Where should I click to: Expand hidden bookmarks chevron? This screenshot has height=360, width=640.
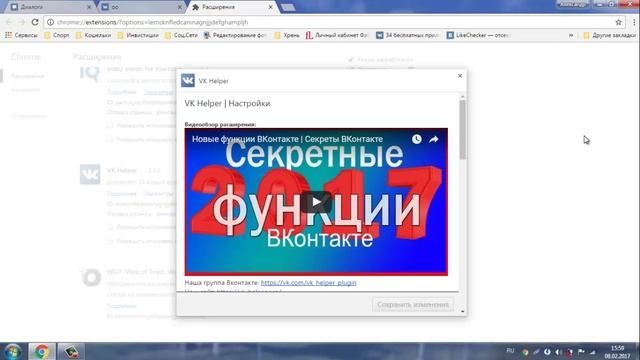[571, 36]
